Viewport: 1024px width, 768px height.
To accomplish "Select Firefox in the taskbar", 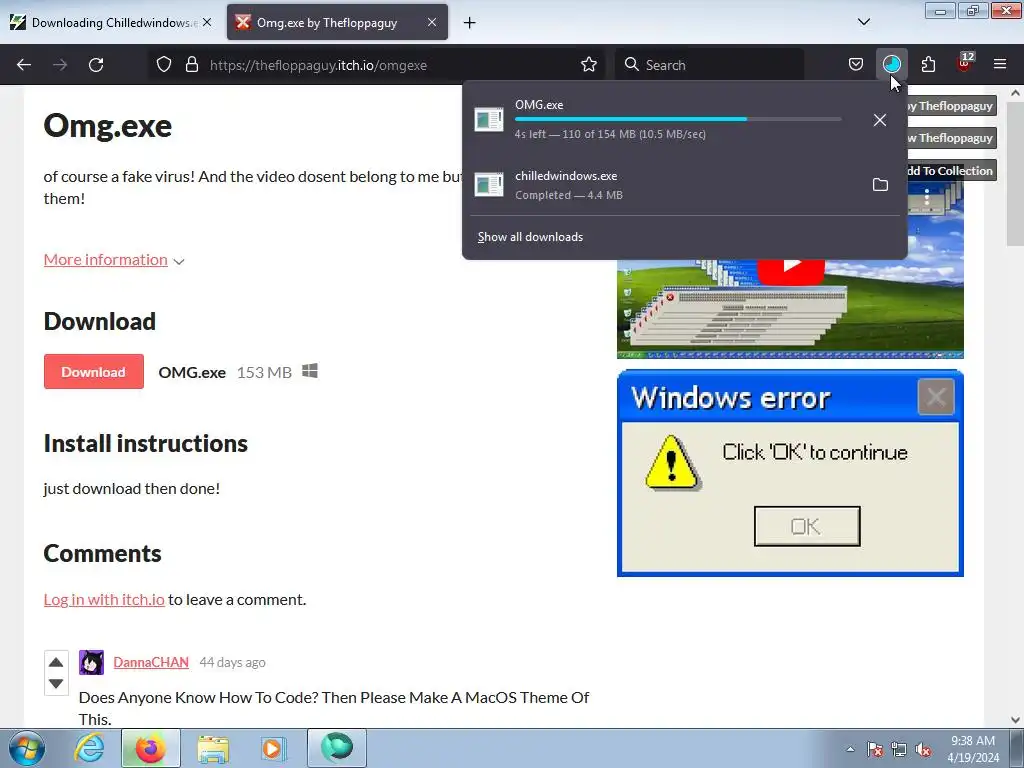I will [150, 748].
